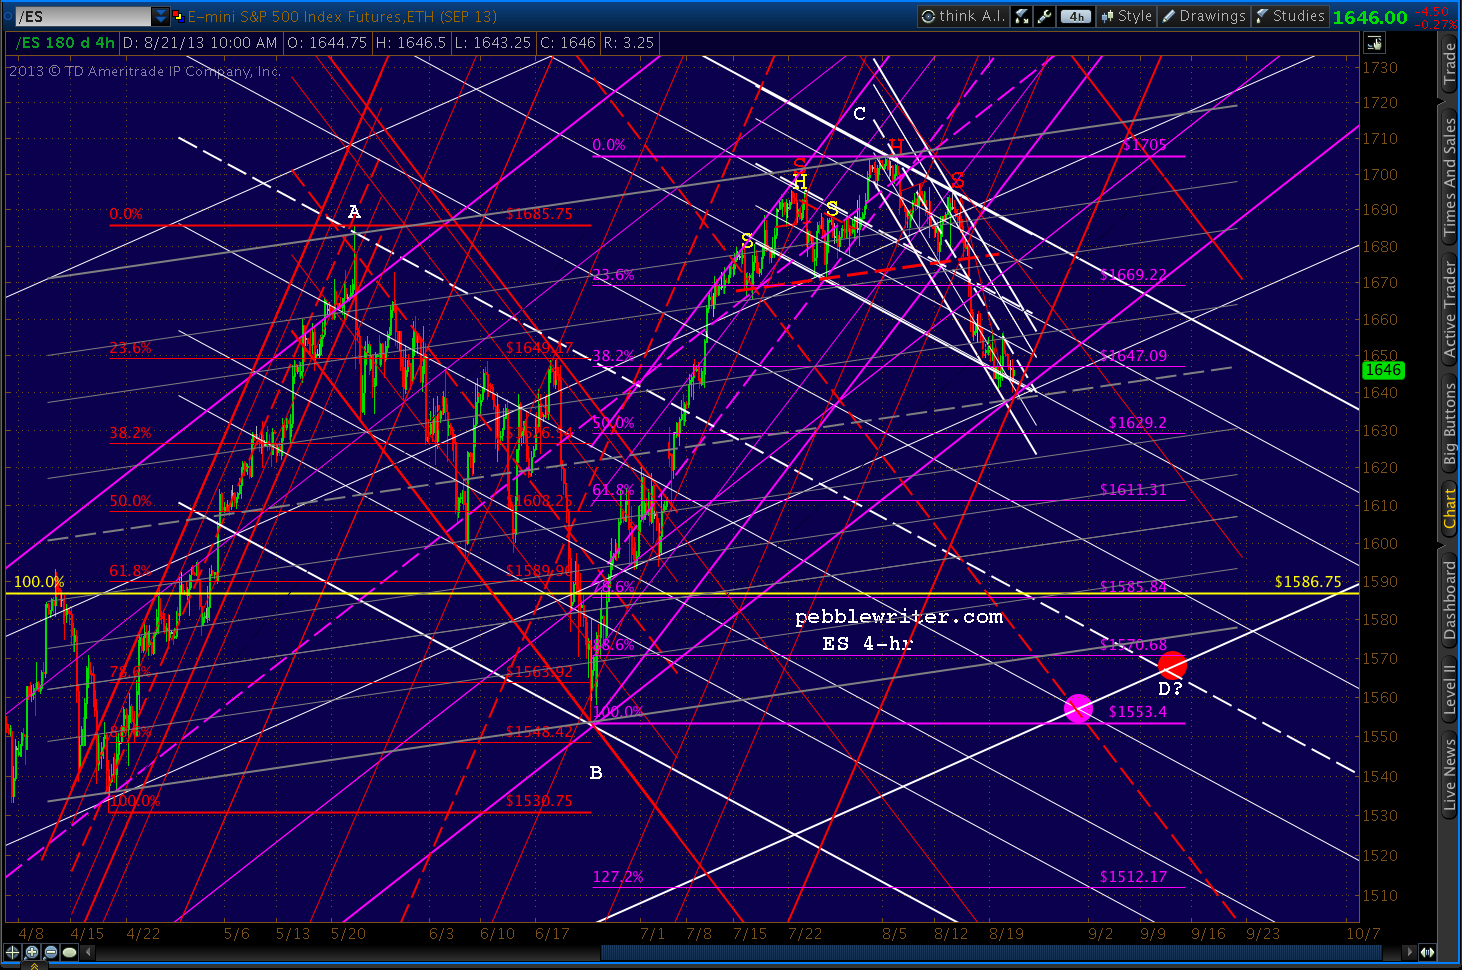
Task: Click the yellow $1586.75 price level label
Action: 1308,581
